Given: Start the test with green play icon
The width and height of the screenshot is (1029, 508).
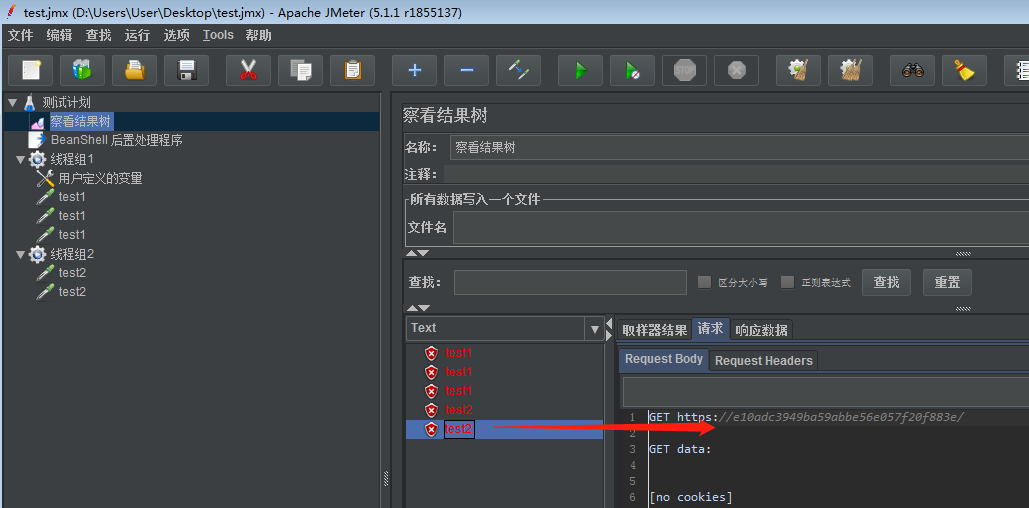Looking at the screenshot, I should coord(581,70).
